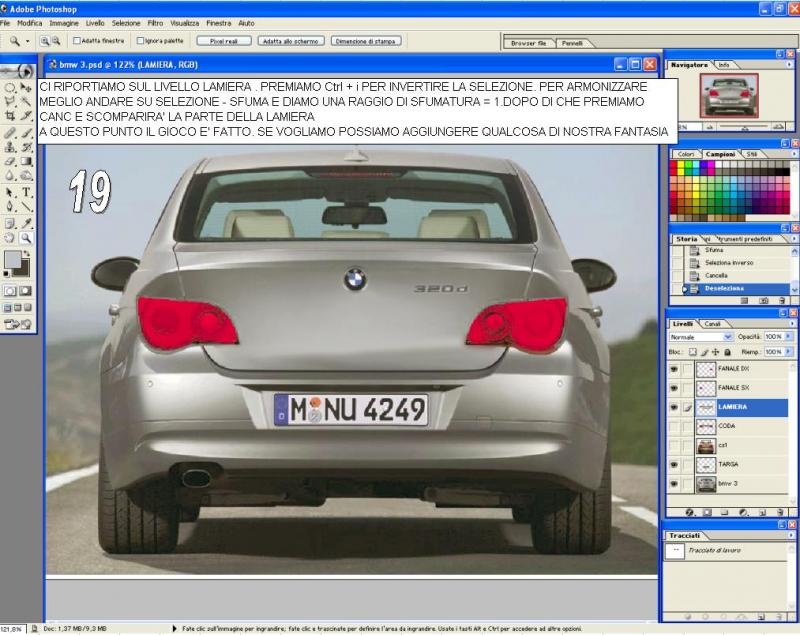Viewport: 800px width, 635px height.
Task: Select the Line tool
Action: tap(26, 207)
